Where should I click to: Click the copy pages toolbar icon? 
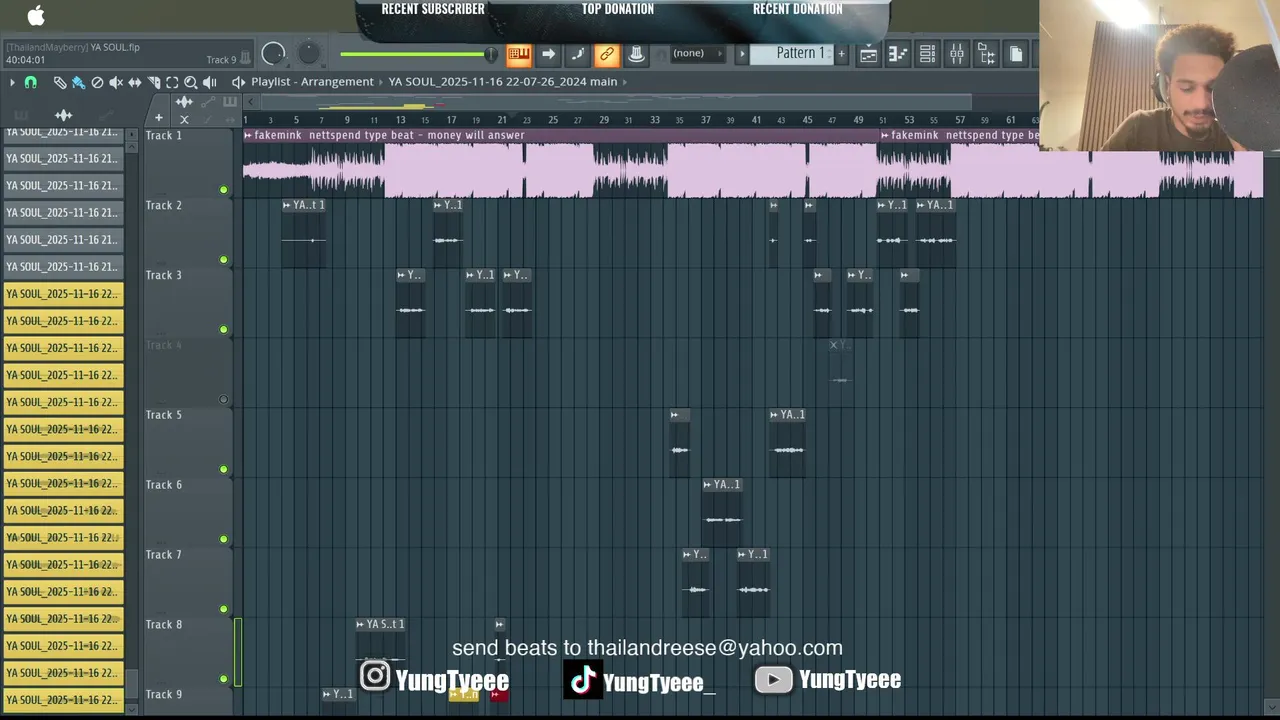(1016, 54)
